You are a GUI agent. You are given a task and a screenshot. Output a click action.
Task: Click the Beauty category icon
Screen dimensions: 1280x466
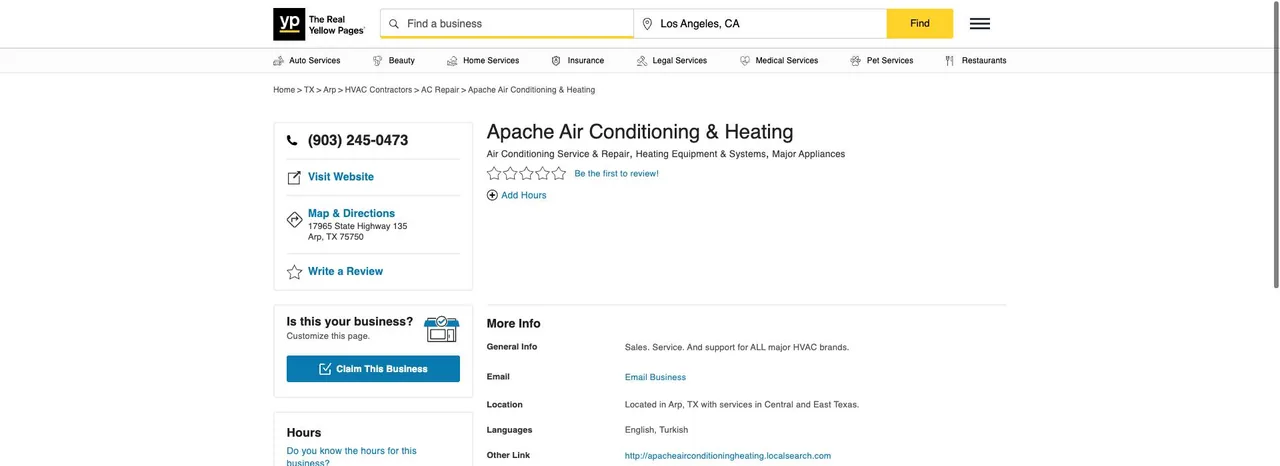pyautogui.click(x=378, y=61)
